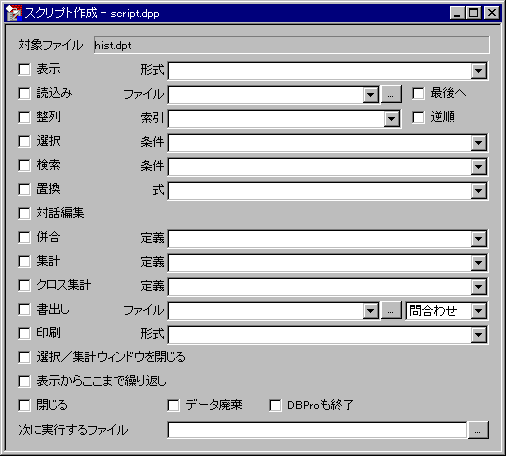The width and height of the screenshot is (506, 456).
Task: Toggle the 併合 checkbox
Action: [24, 238]
